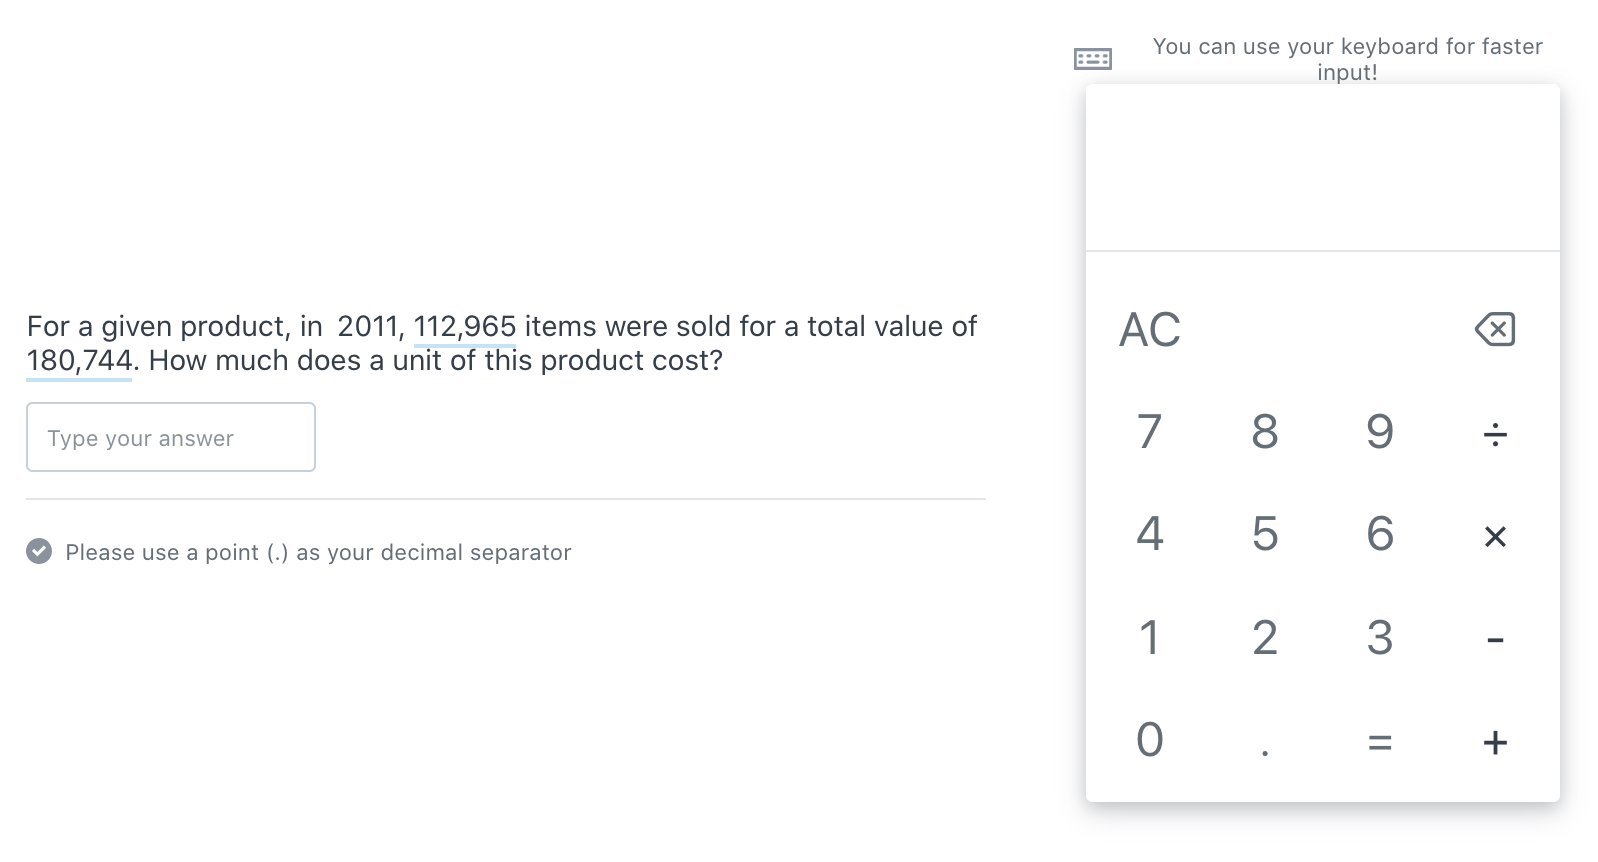This screenshot has width=1598, height=862.
Task: Click the underlined 112,965 number
Action: point(464,327)
